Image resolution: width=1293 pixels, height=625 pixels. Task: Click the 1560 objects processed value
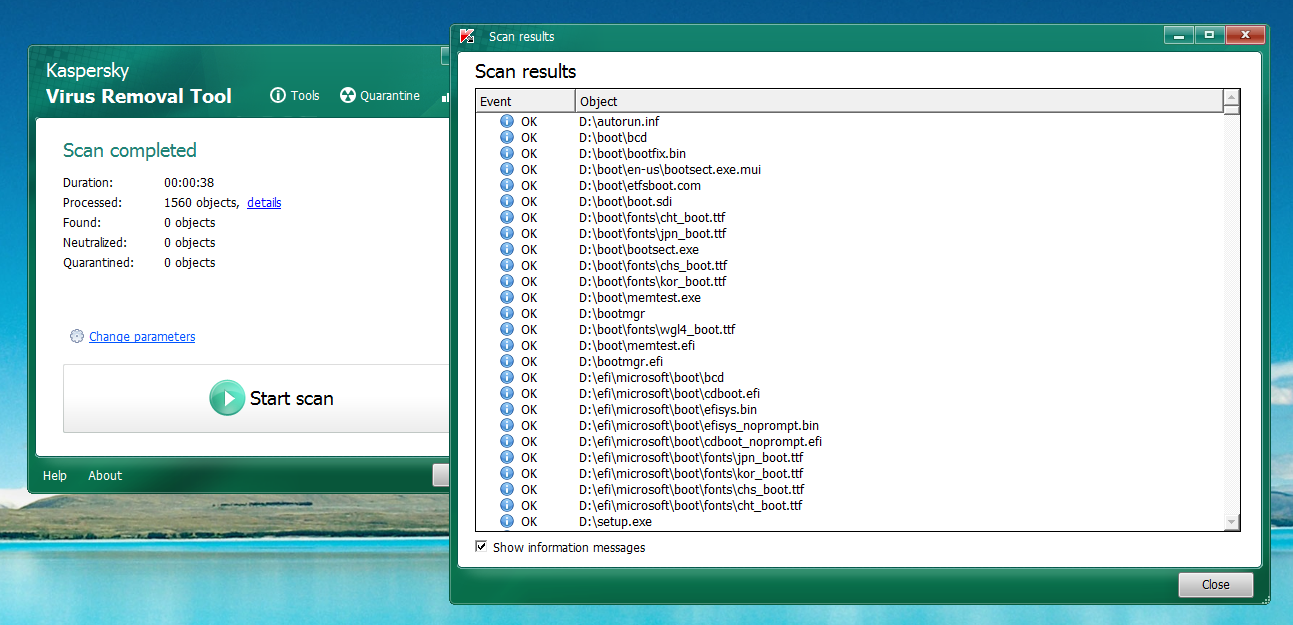201,203
